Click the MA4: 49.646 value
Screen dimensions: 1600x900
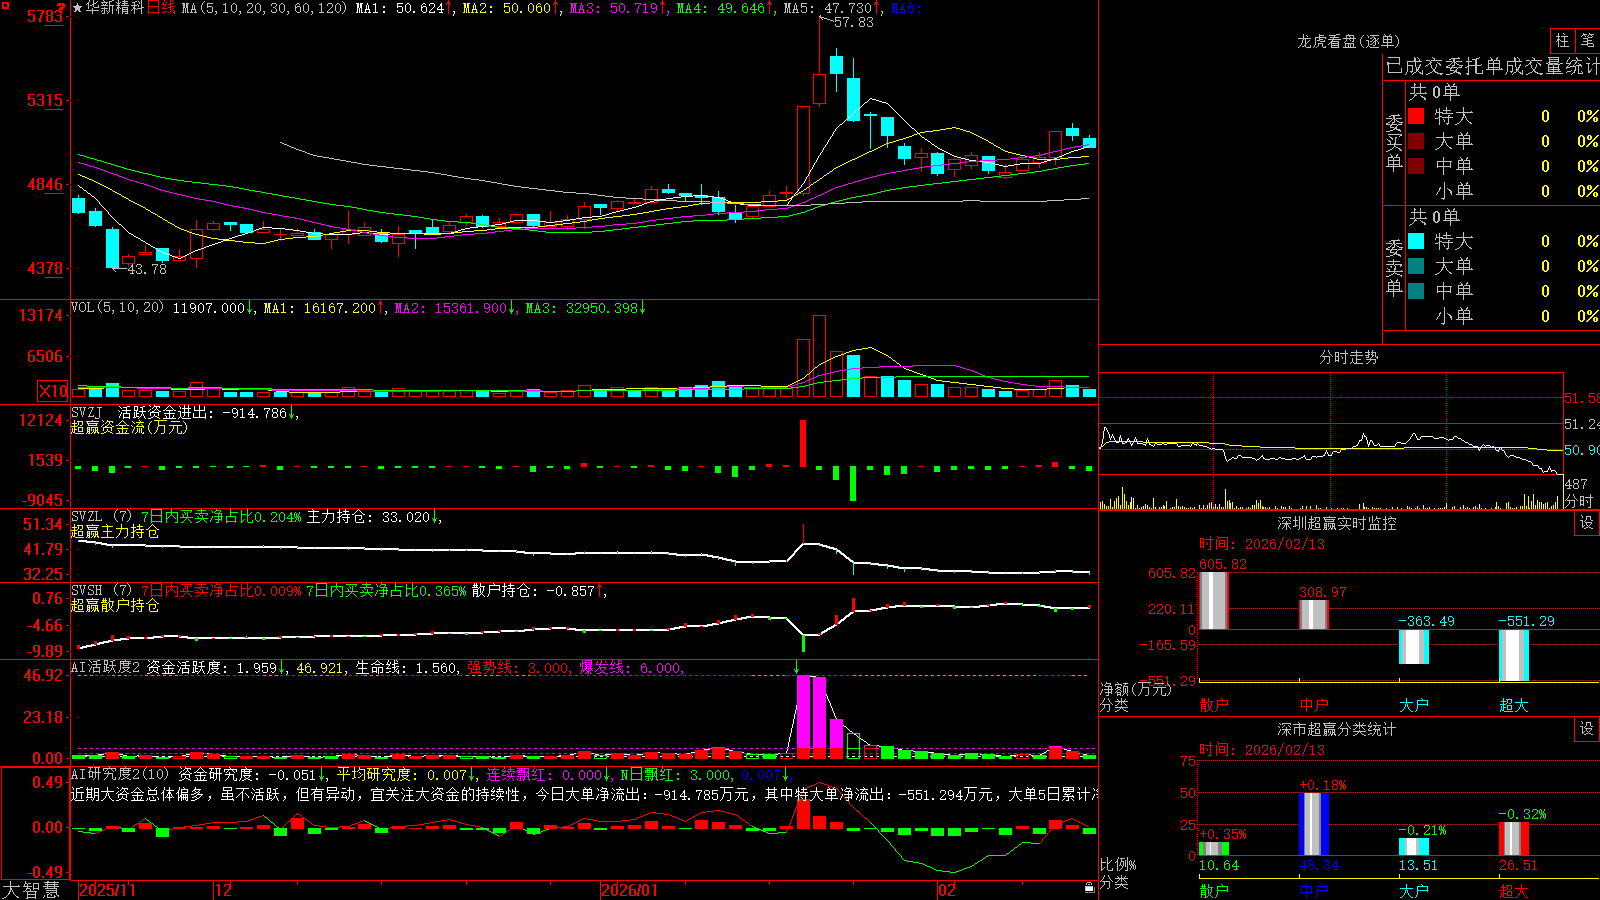(721, 8)
